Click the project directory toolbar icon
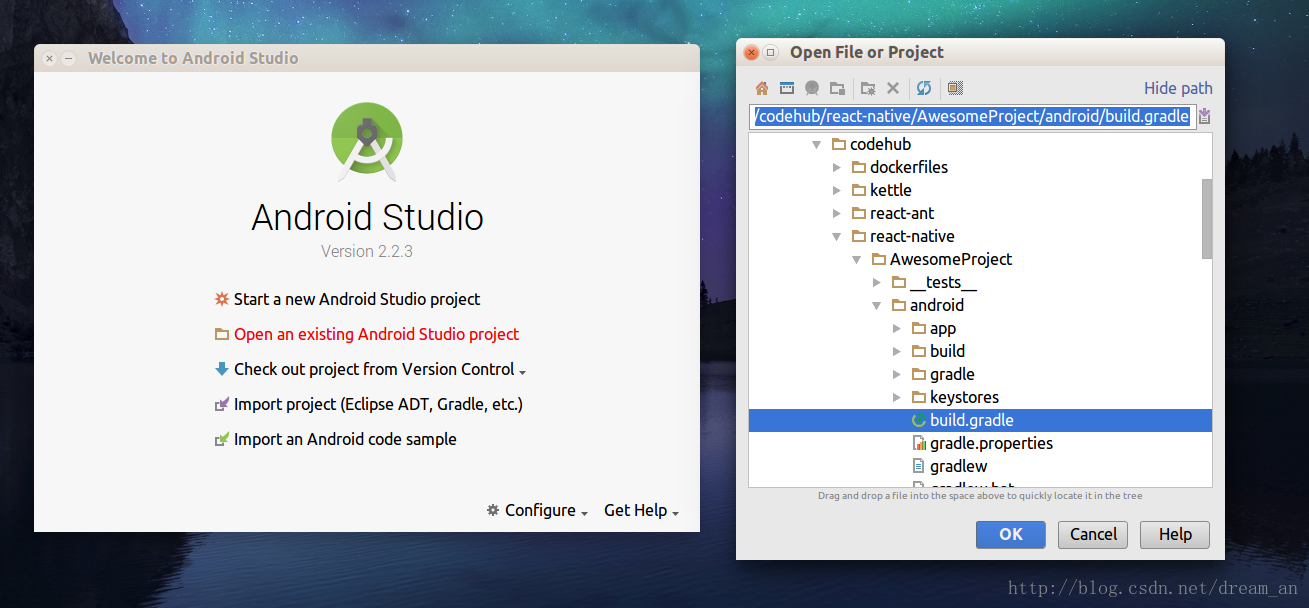 (812, 88)
